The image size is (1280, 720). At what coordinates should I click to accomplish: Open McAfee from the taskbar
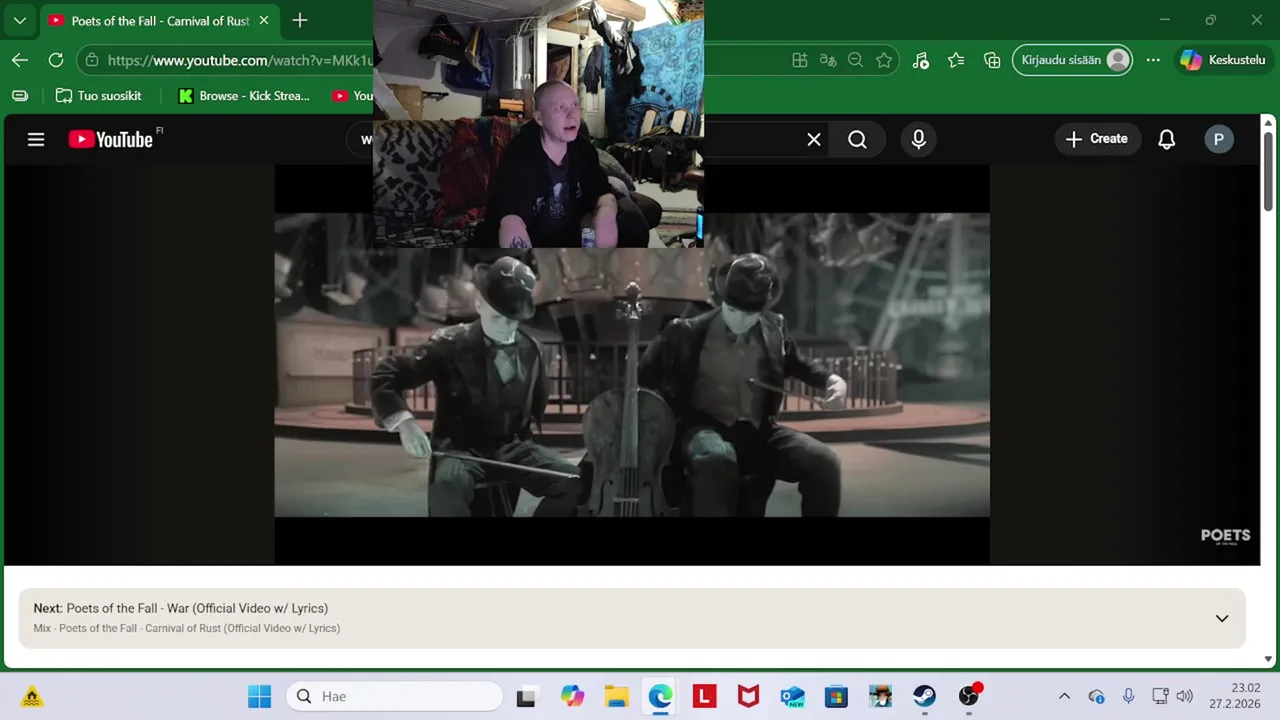748,696
